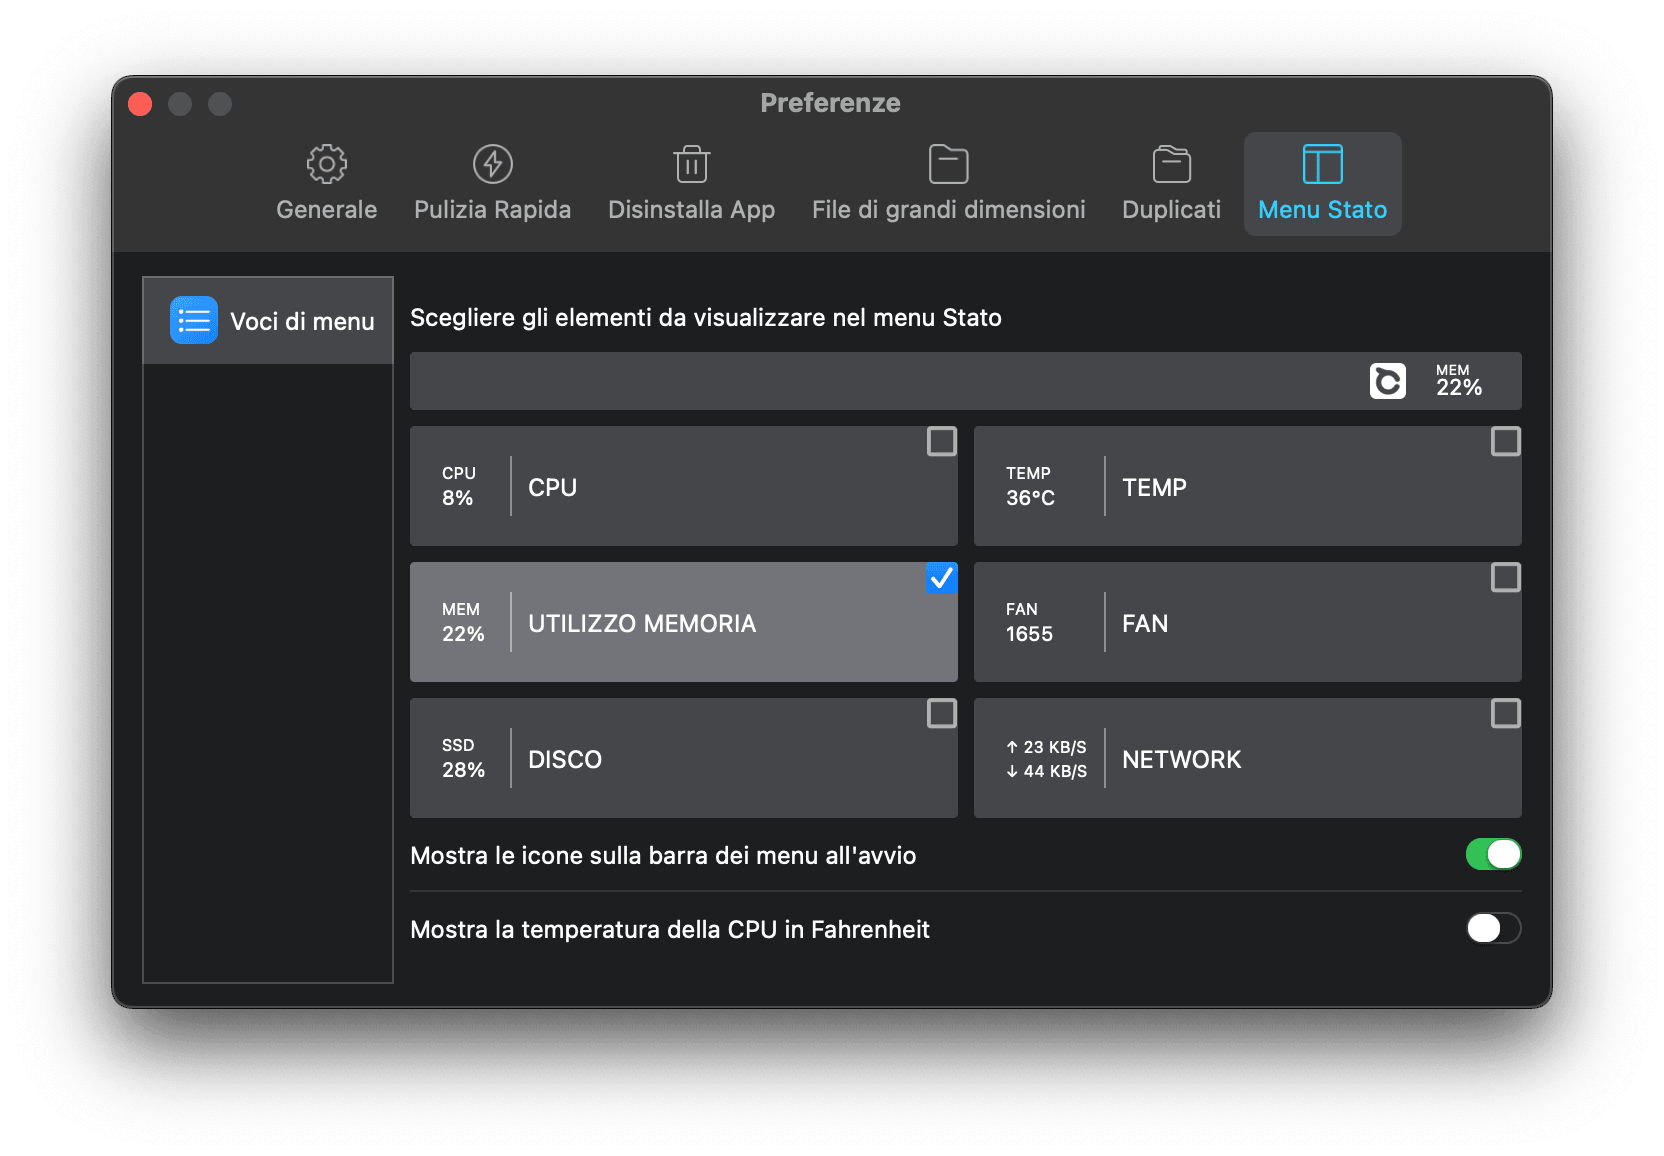The width and height of the screenshot is (1664, 1156).
Task: Click the NETWORK card label
Action: [x=1181, y=759]
